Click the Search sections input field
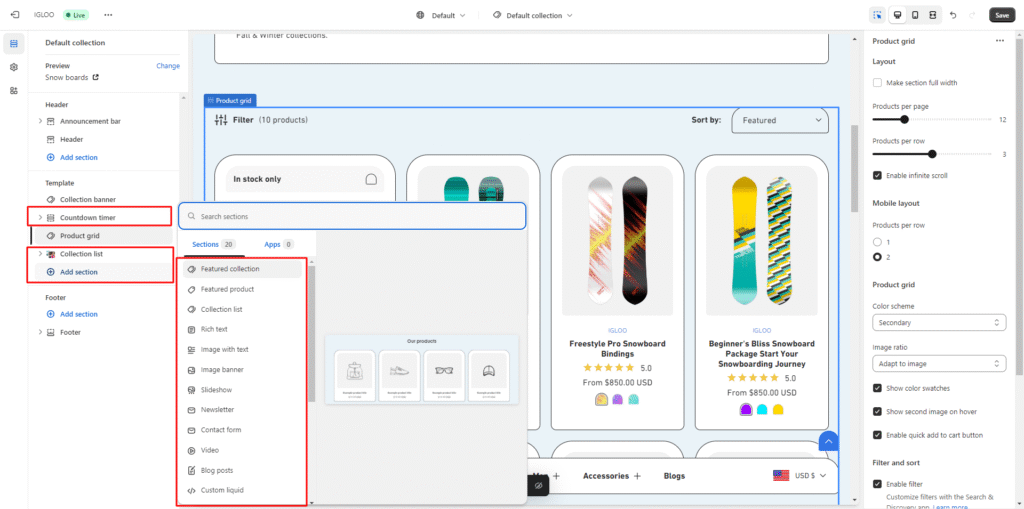Viewport: 1024px width, 509px height. (352, 216)
